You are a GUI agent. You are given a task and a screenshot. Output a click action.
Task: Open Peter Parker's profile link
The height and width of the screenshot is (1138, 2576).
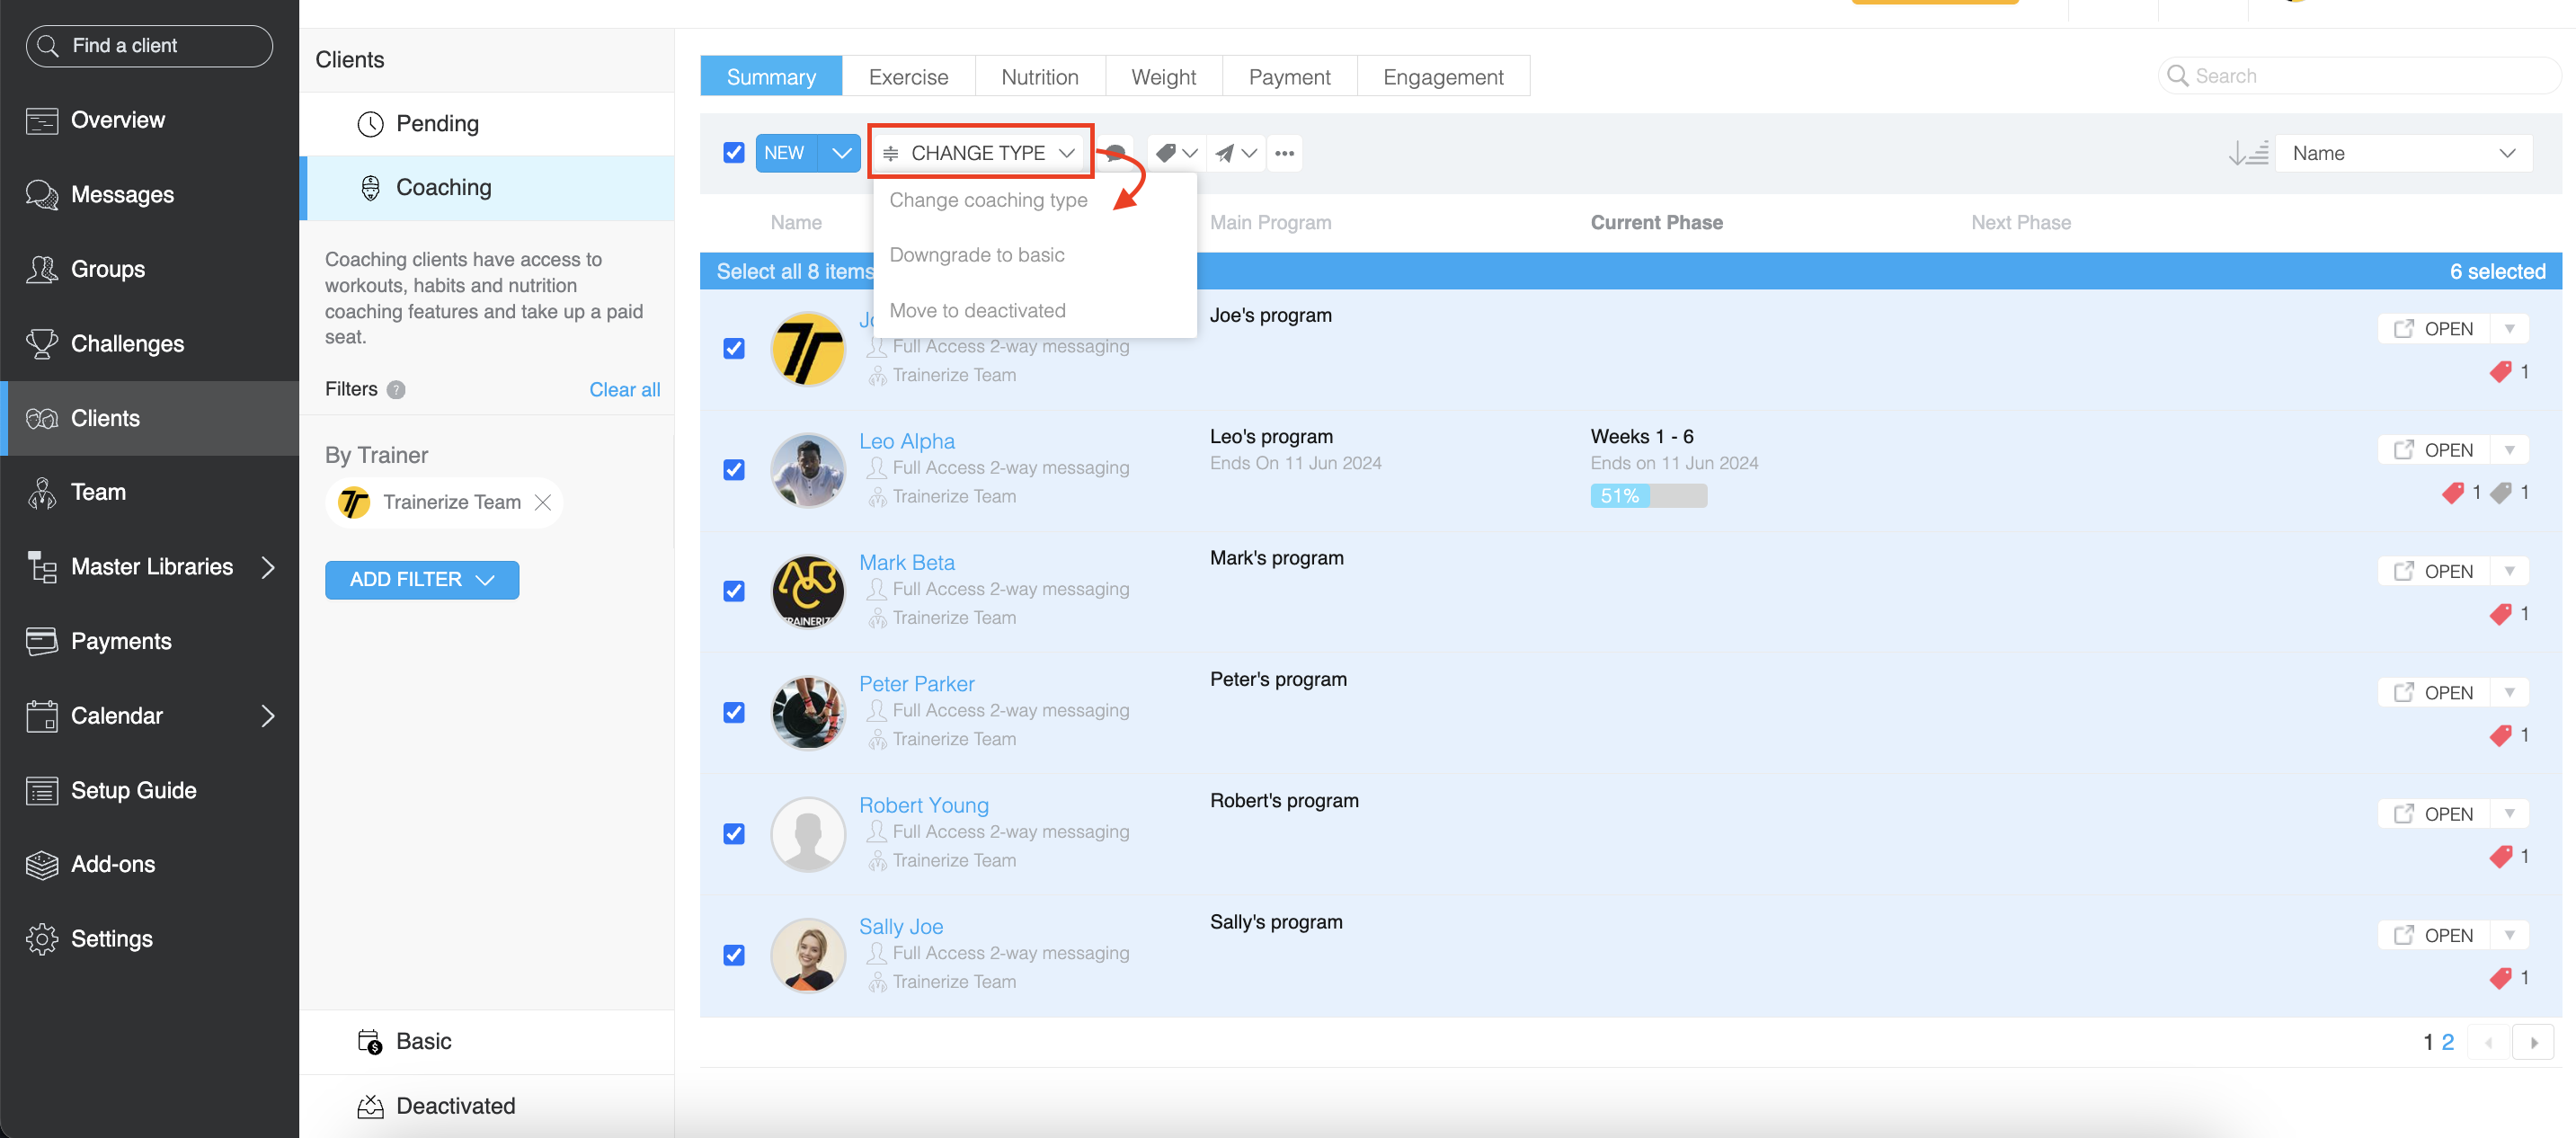coord(916,684)
